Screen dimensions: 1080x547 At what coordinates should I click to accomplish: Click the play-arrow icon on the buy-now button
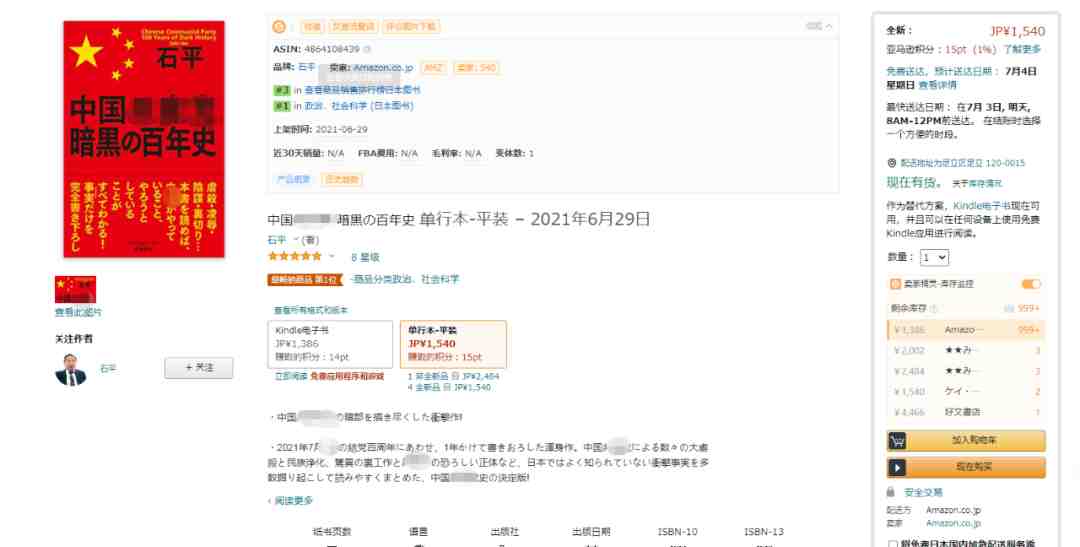point(897,468)
